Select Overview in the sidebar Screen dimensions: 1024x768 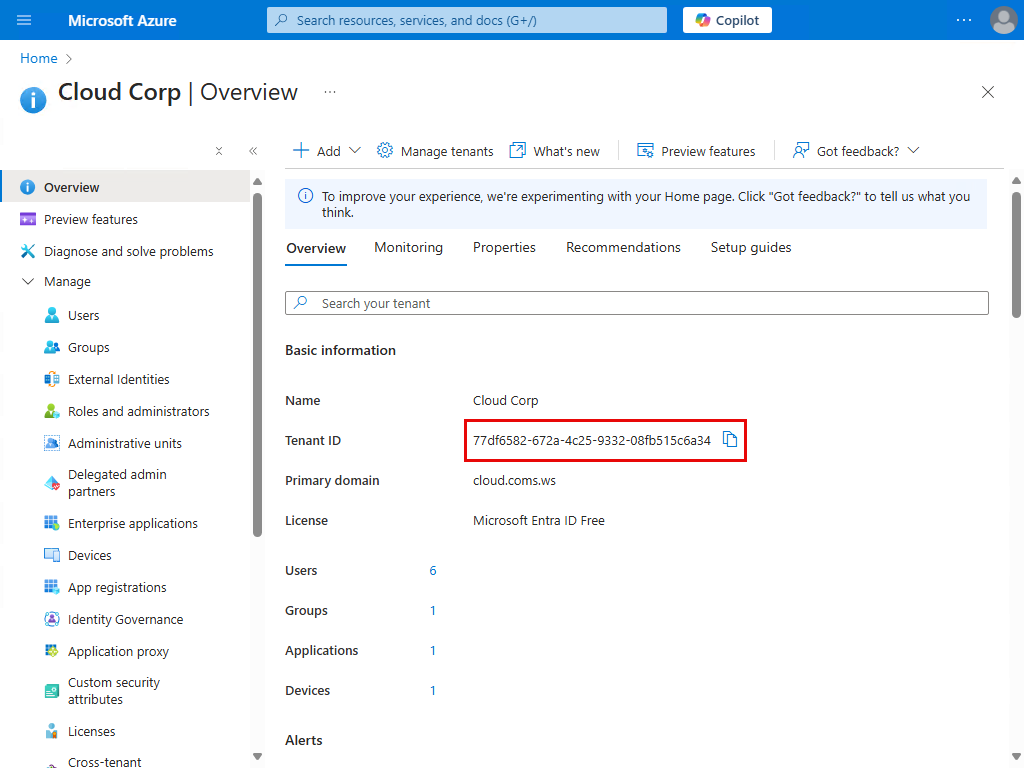tap(125, 187)
